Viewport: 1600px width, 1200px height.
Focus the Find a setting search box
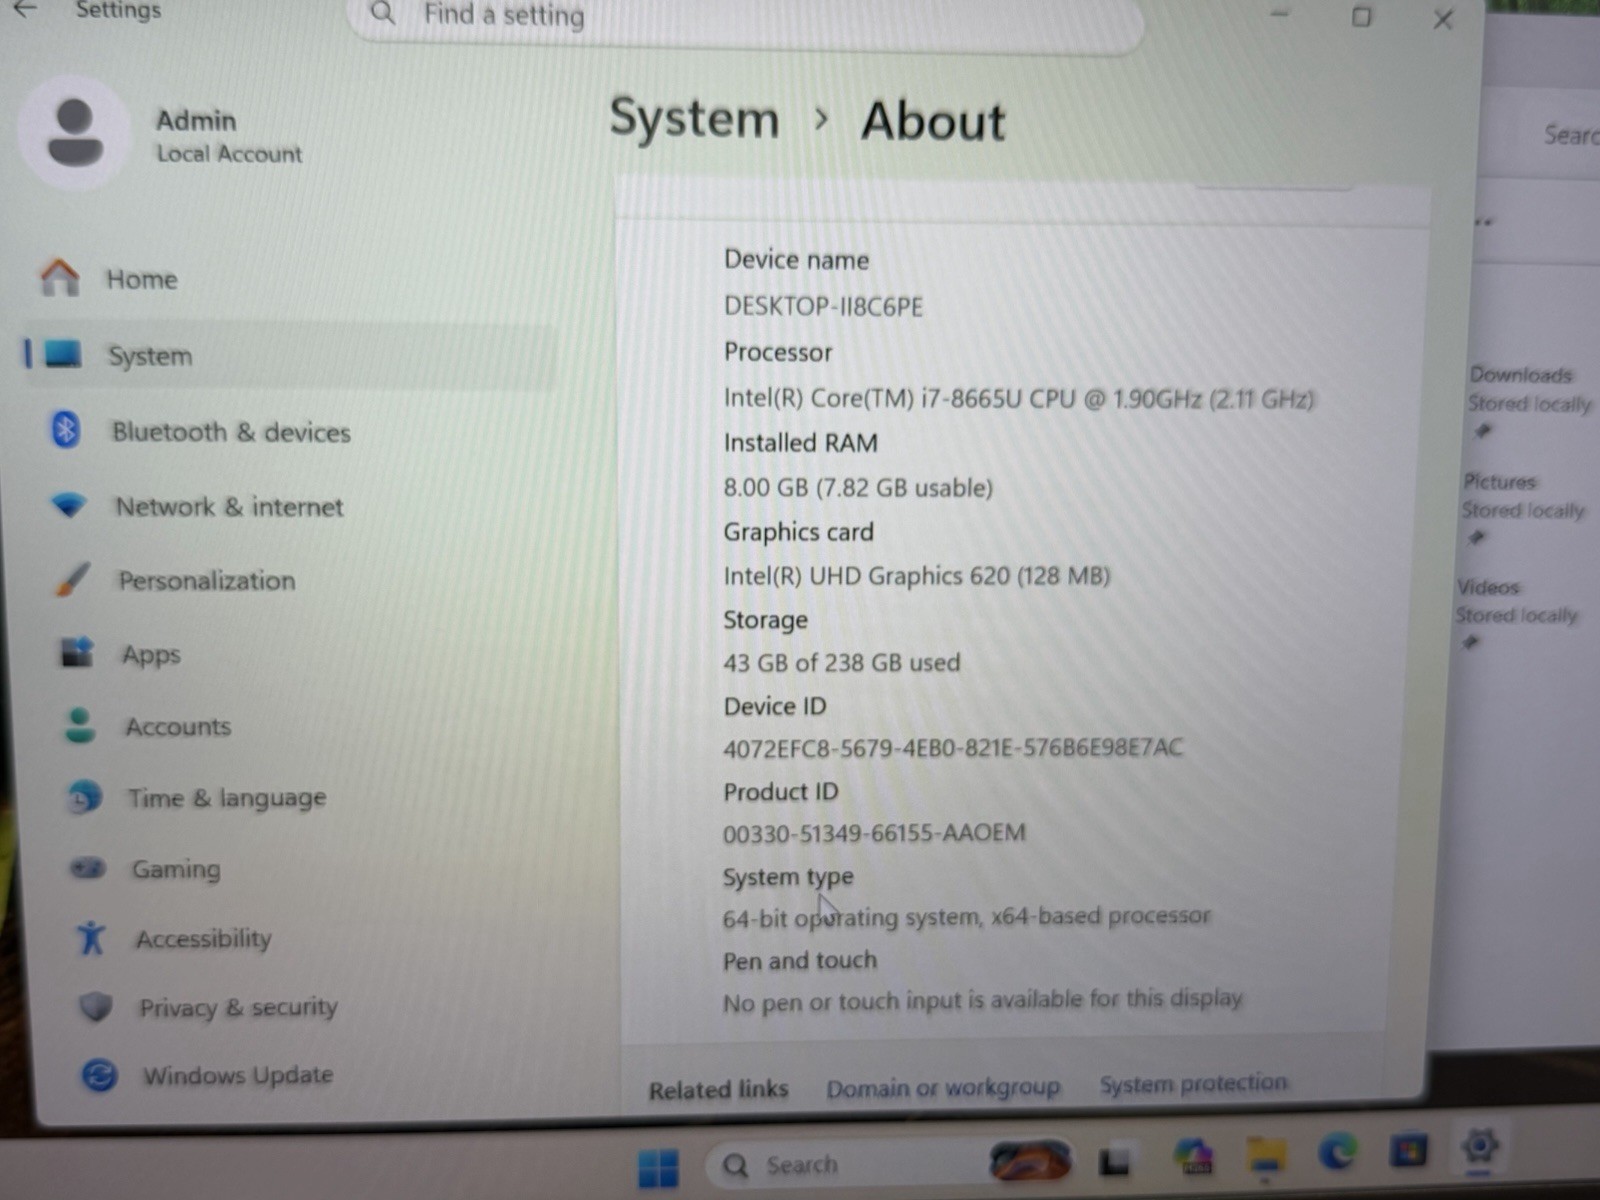pyautogui.click(x=745, y=20)
